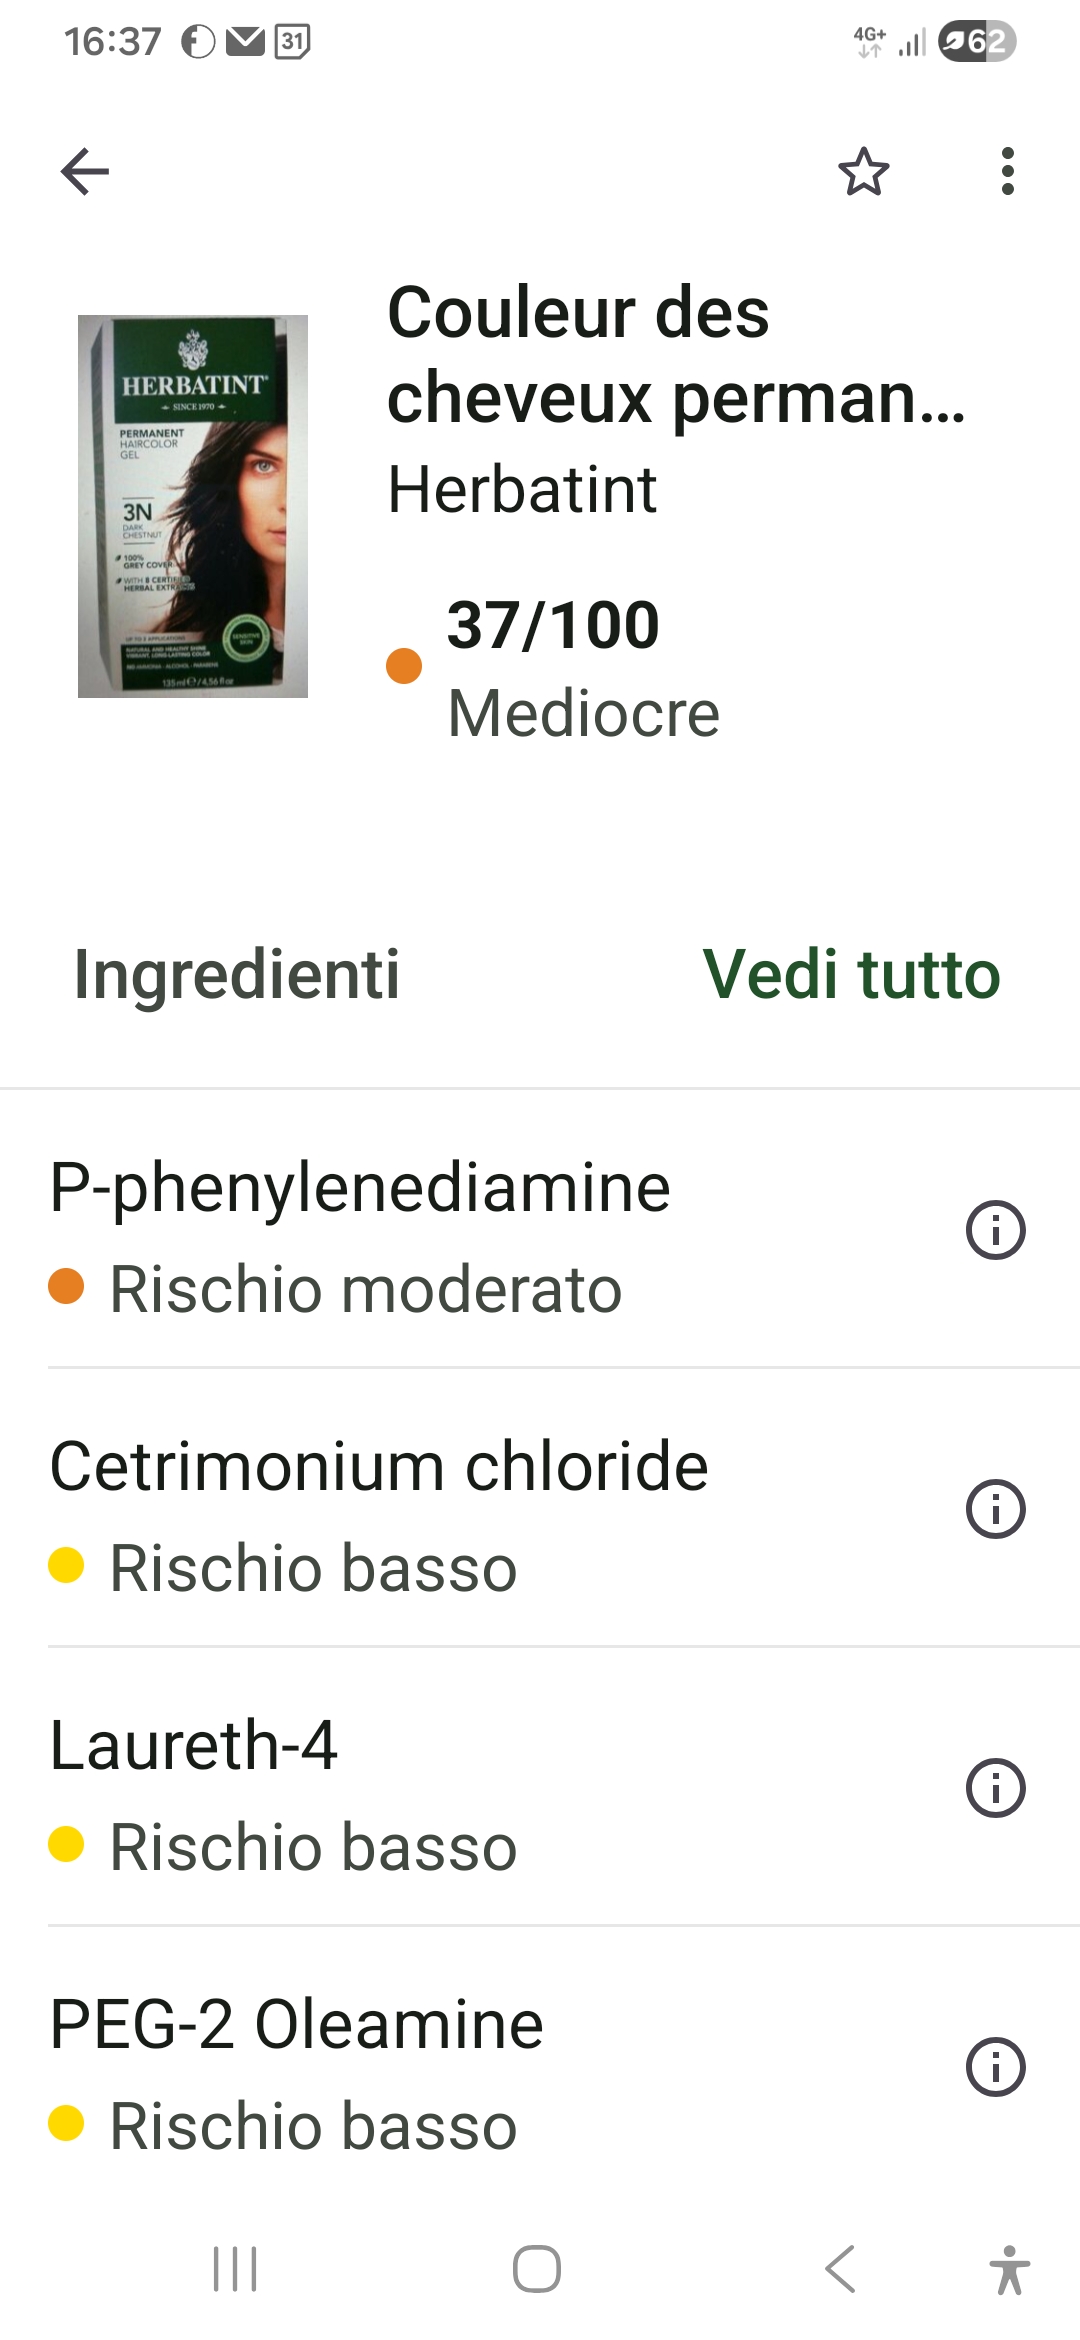View Laureth-4 info details

coord(995,1787)
